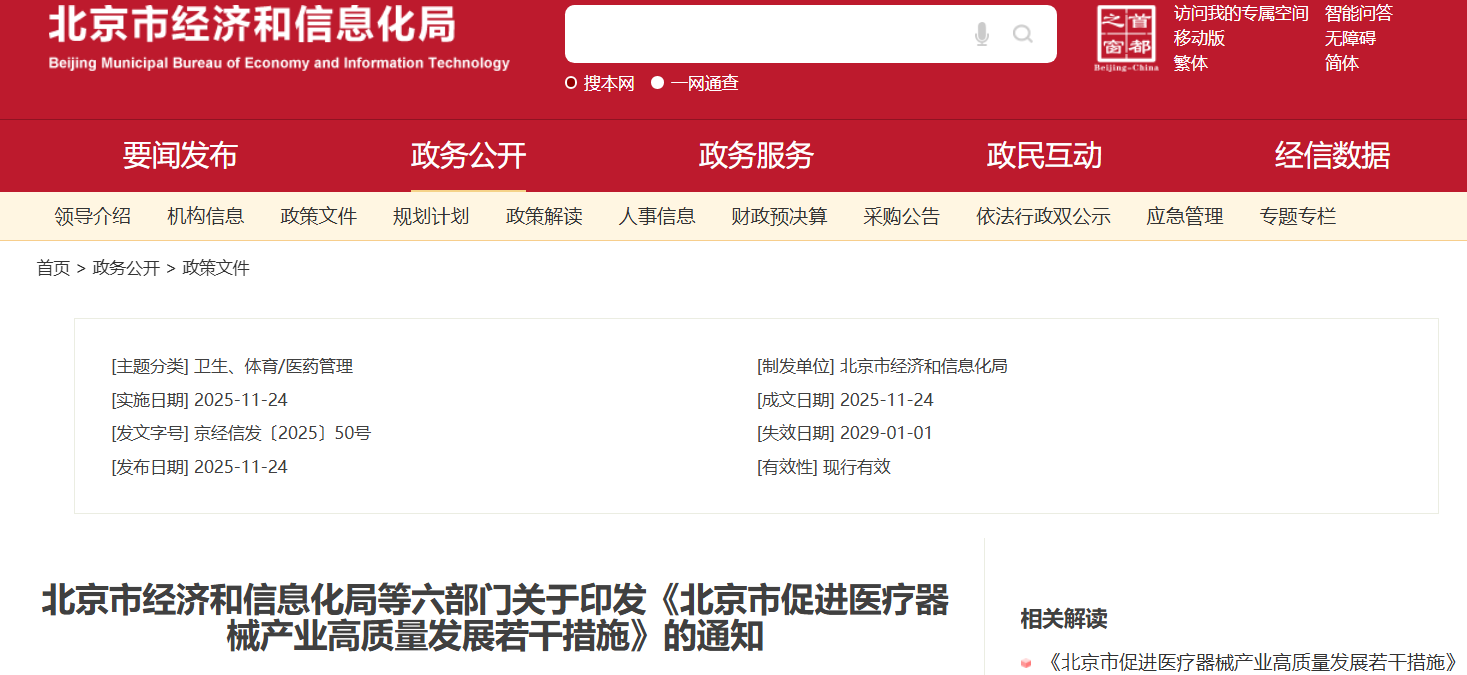Select 政策解读 in the submenu
1467x675 pixels.
click(x=544, y=216)
